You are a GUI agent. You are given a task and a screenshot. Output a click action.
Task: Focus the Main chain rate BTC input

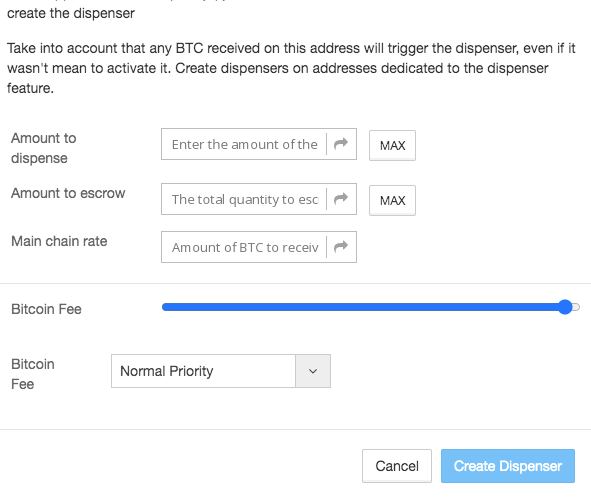tap(244, 247)
